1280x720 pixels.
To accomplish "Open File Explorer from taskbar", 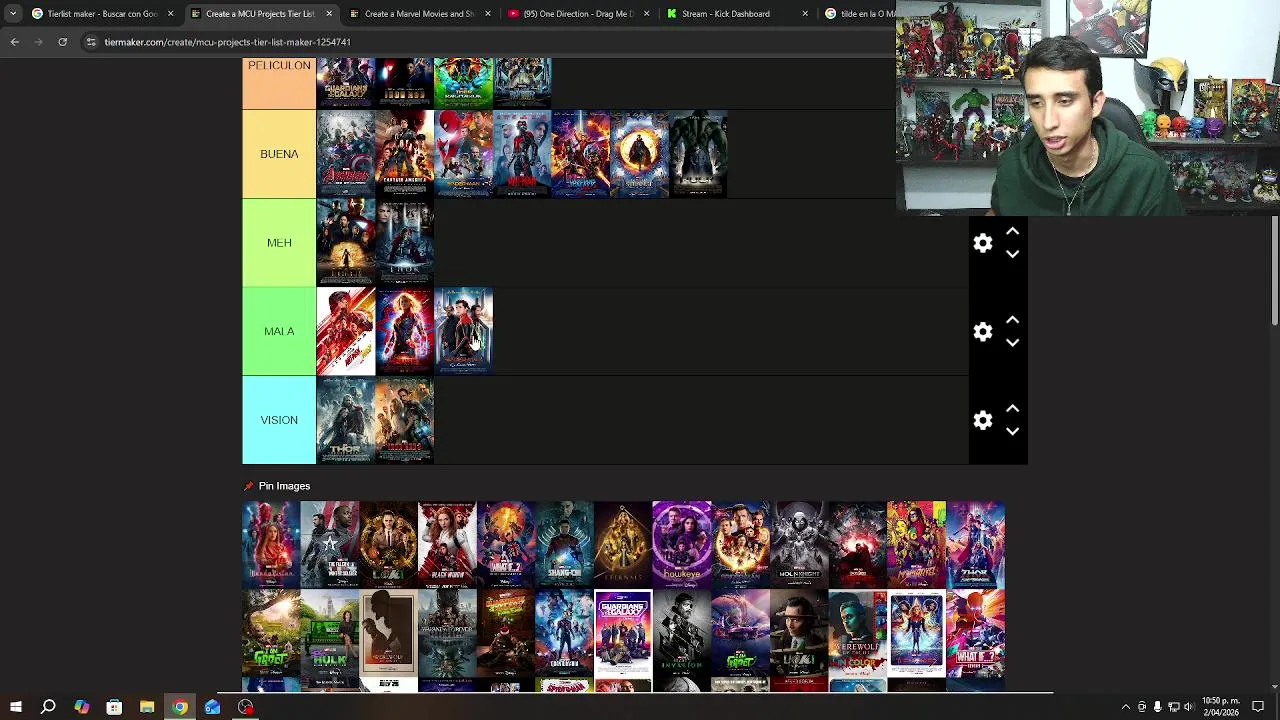I will (147, 707).
